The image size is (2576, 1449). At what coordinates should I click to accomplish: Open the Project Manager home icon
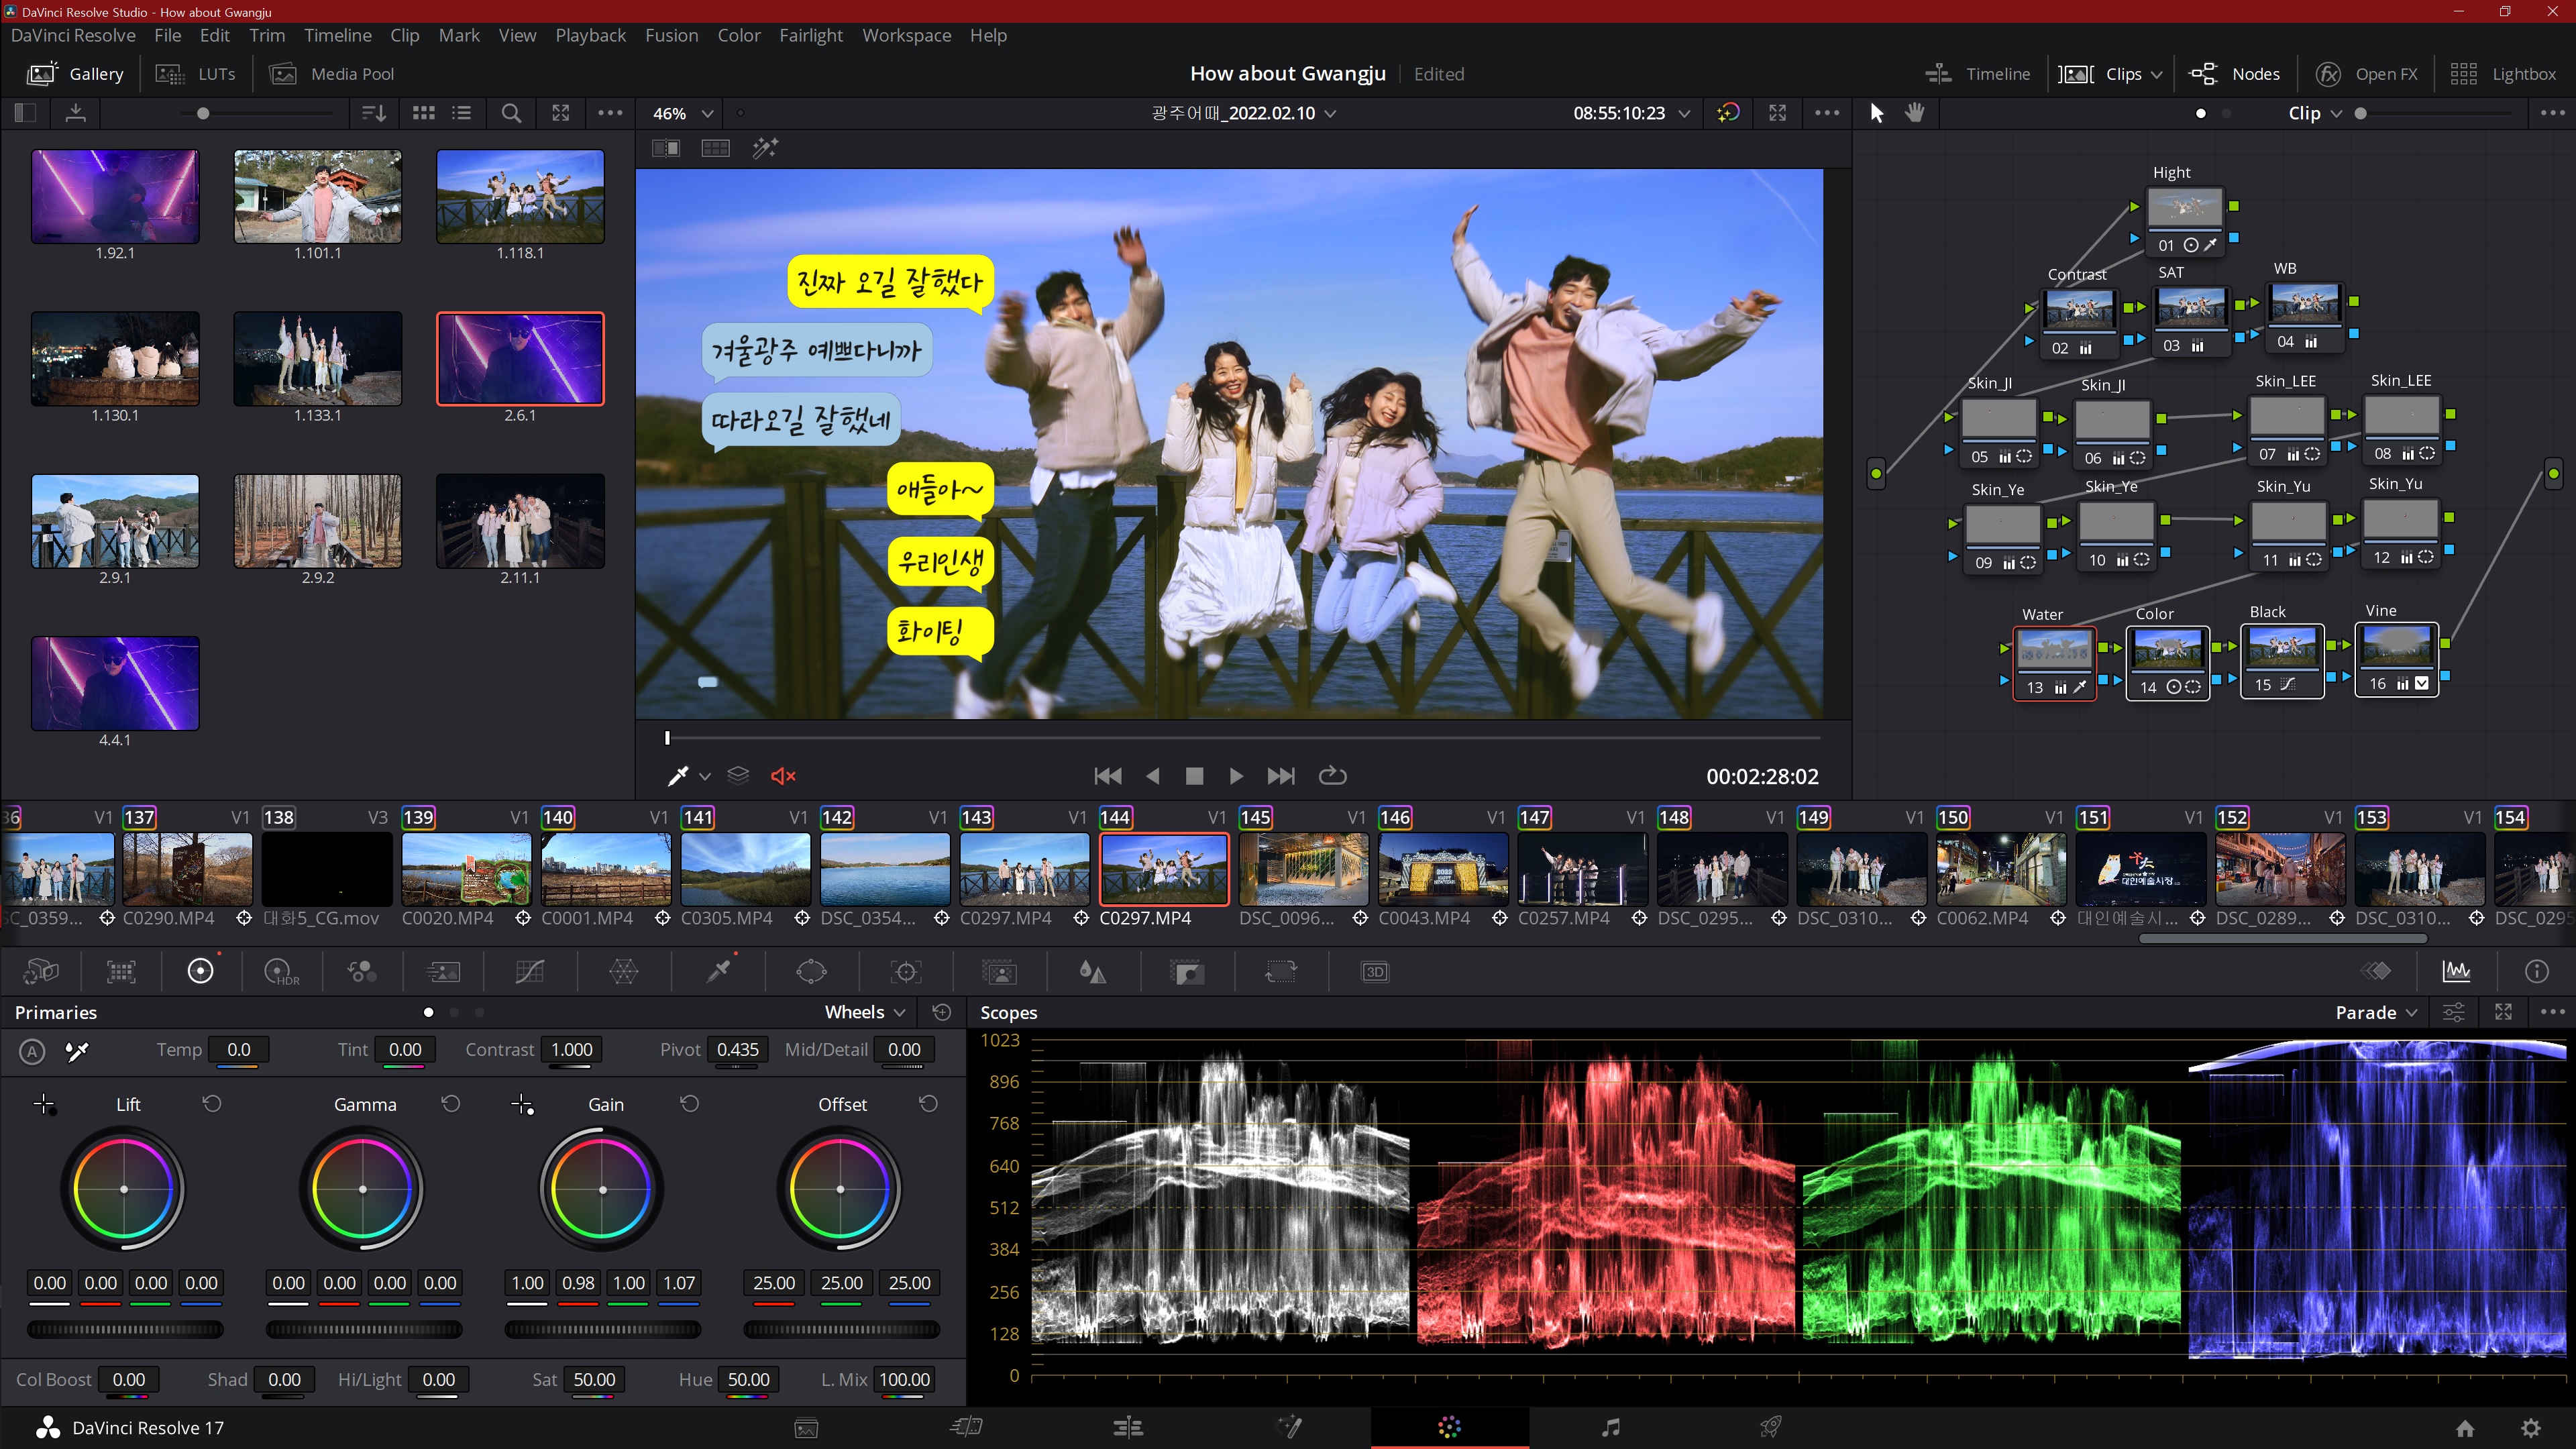[x=2465, y=1428]
